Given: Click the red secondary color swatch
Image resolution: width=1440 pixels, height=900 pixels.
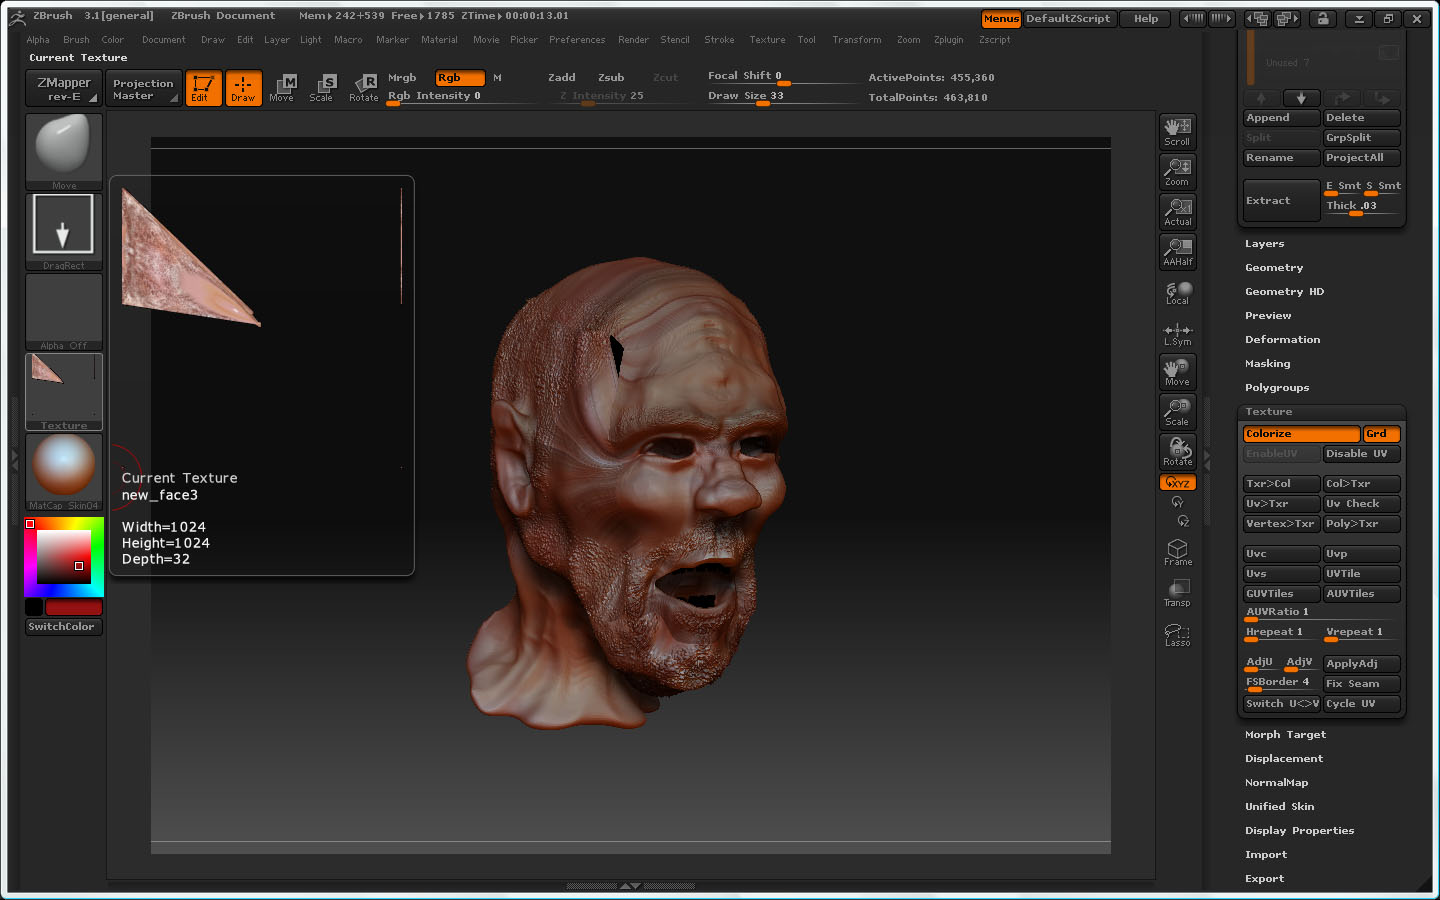Looking at the screenshot, I should tap(73, 608).
